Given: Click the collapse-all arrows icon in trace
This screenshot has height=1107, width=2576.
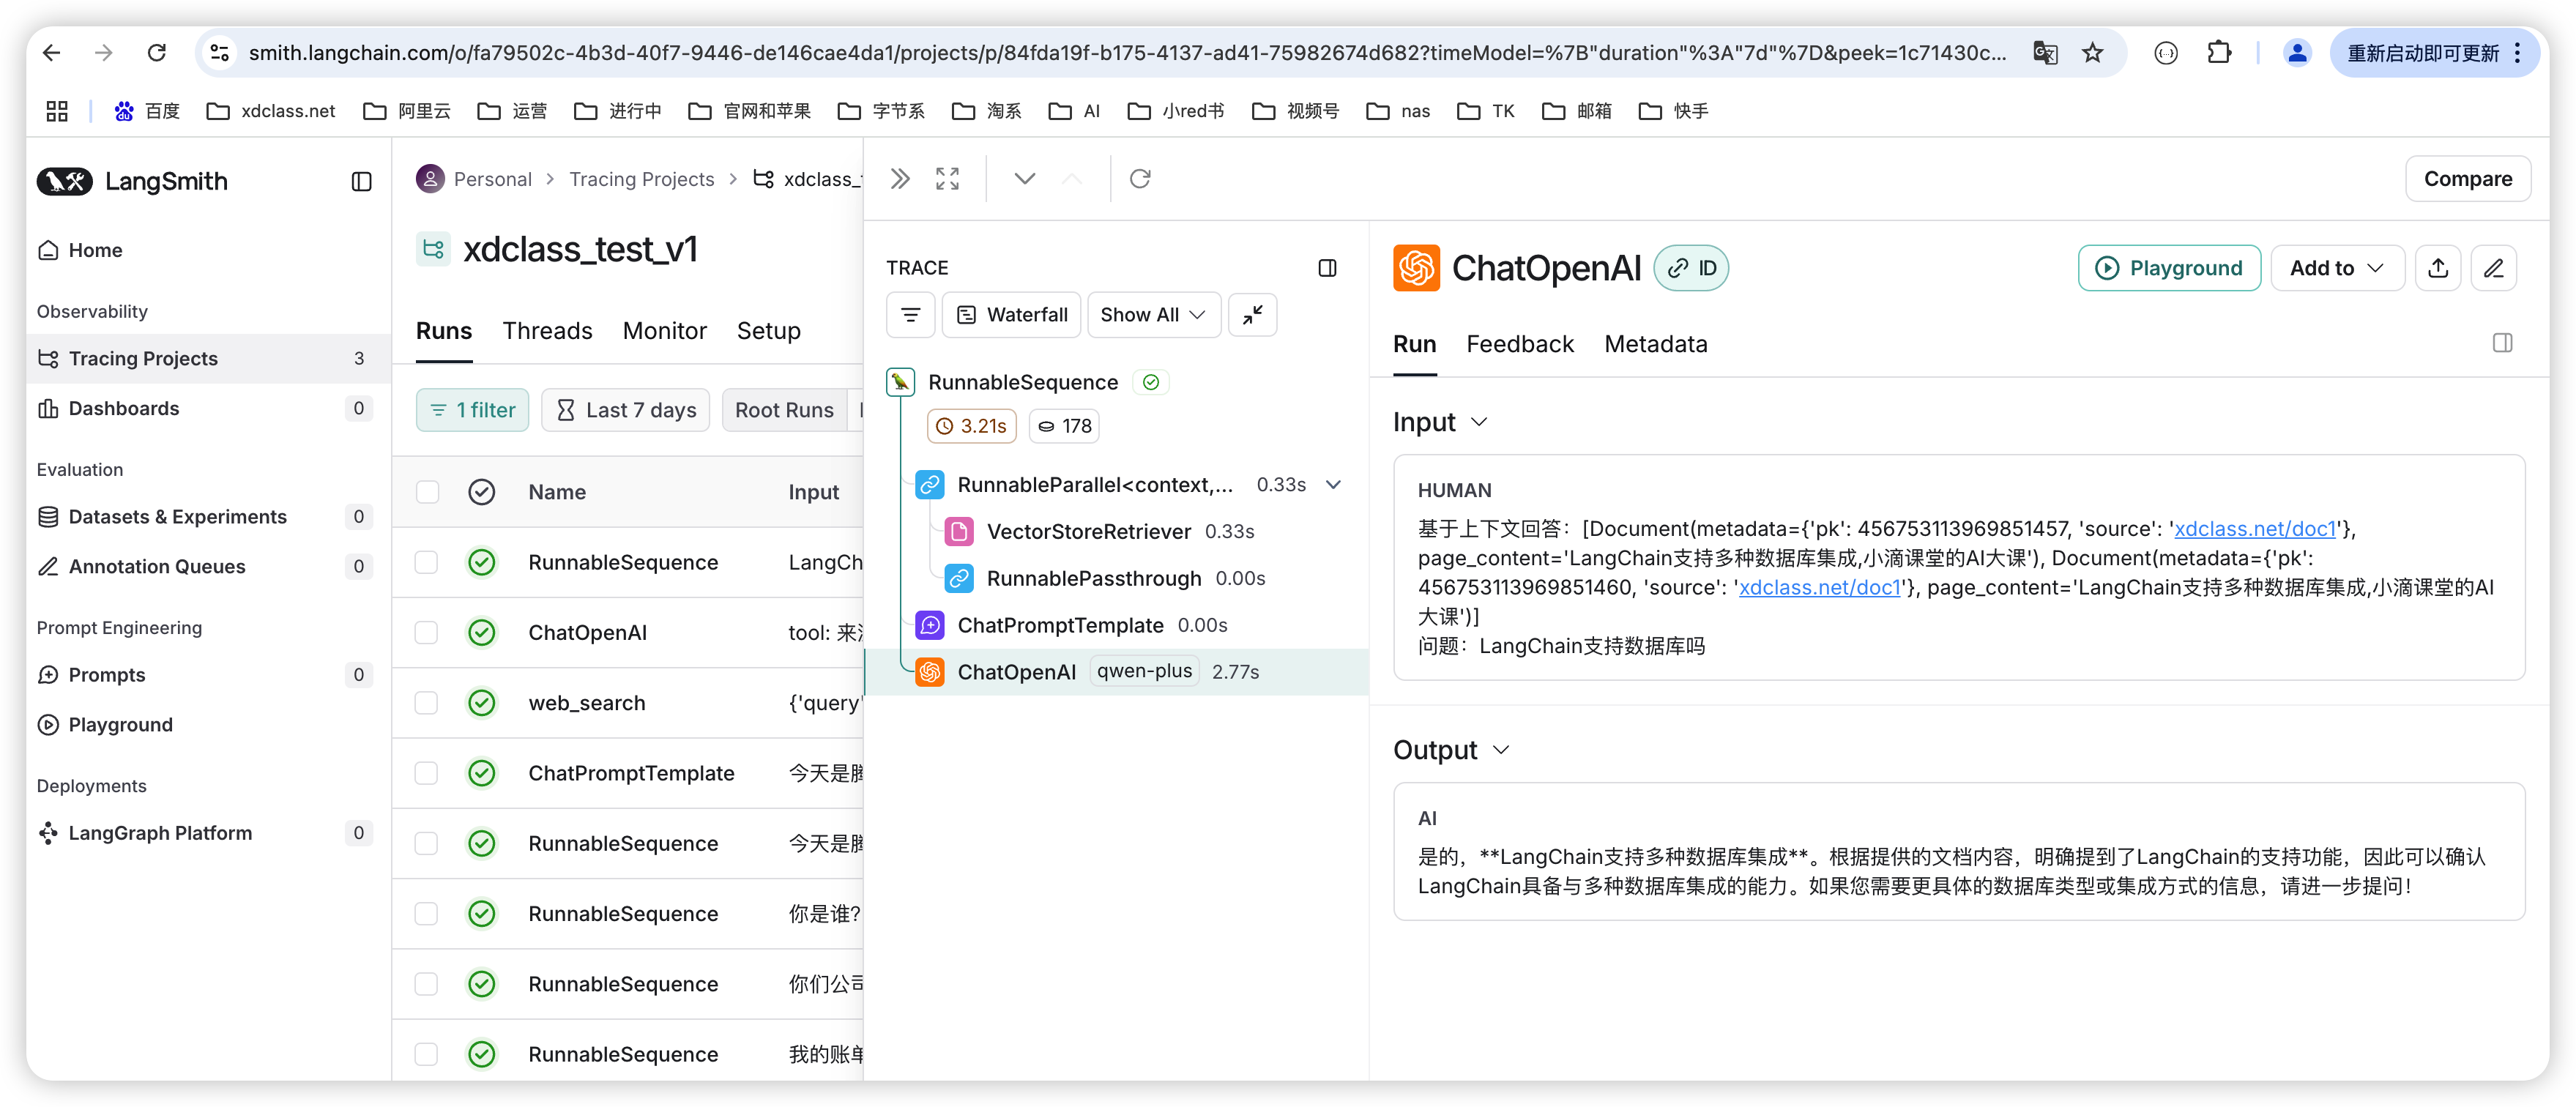Looking at the screenshot, I should 1252,315.
